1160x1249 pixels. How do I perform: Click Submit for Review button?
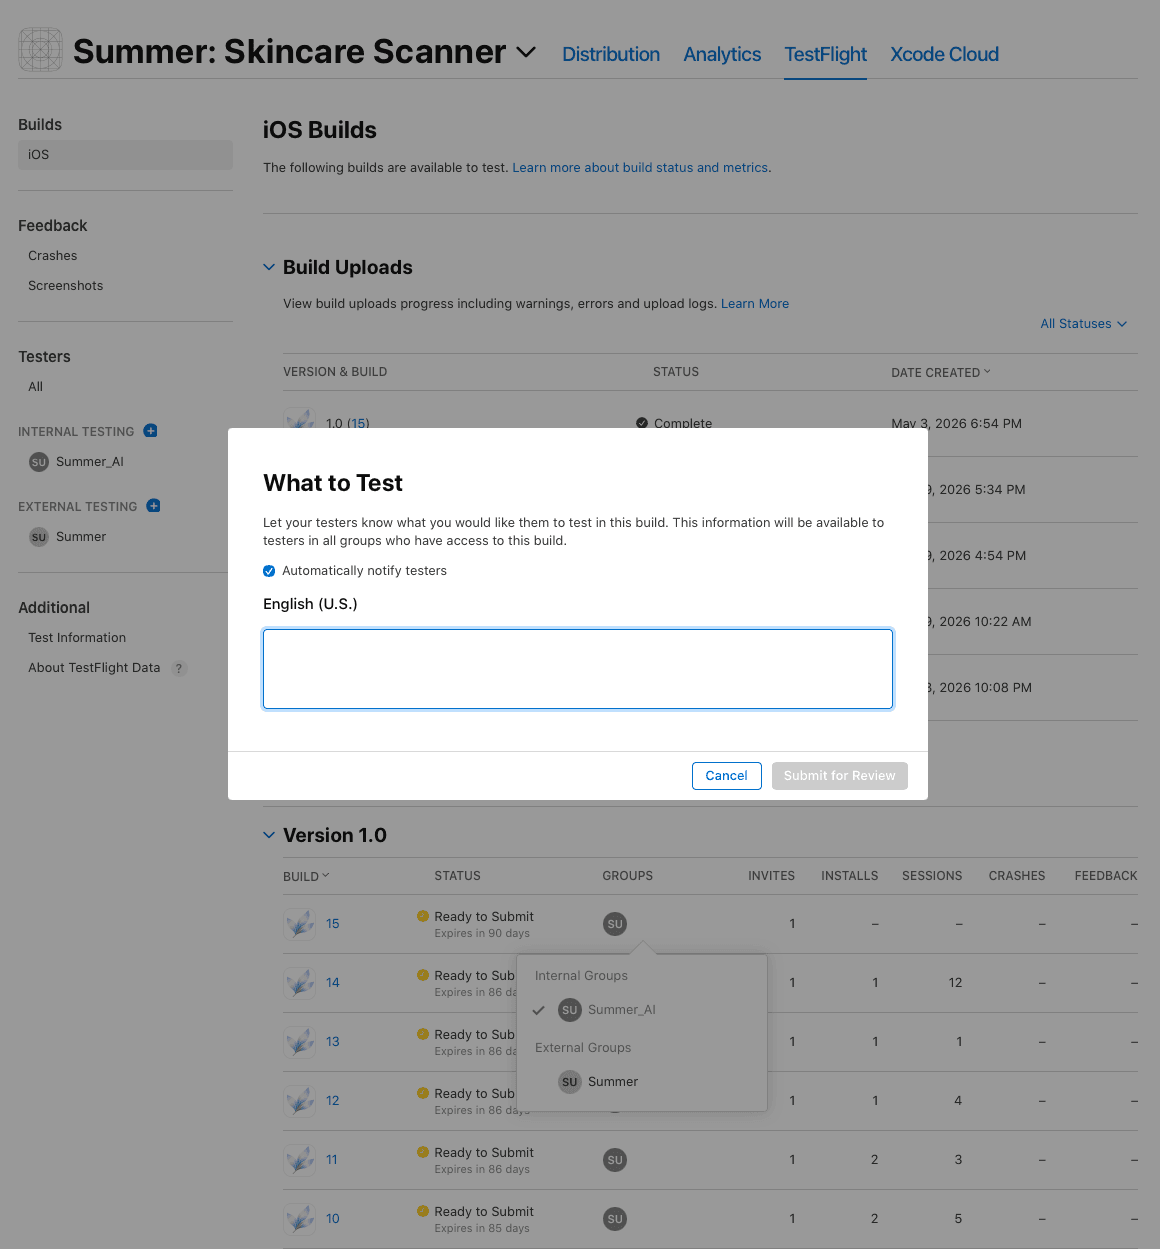pyautogui.click(x=840, y=776)
